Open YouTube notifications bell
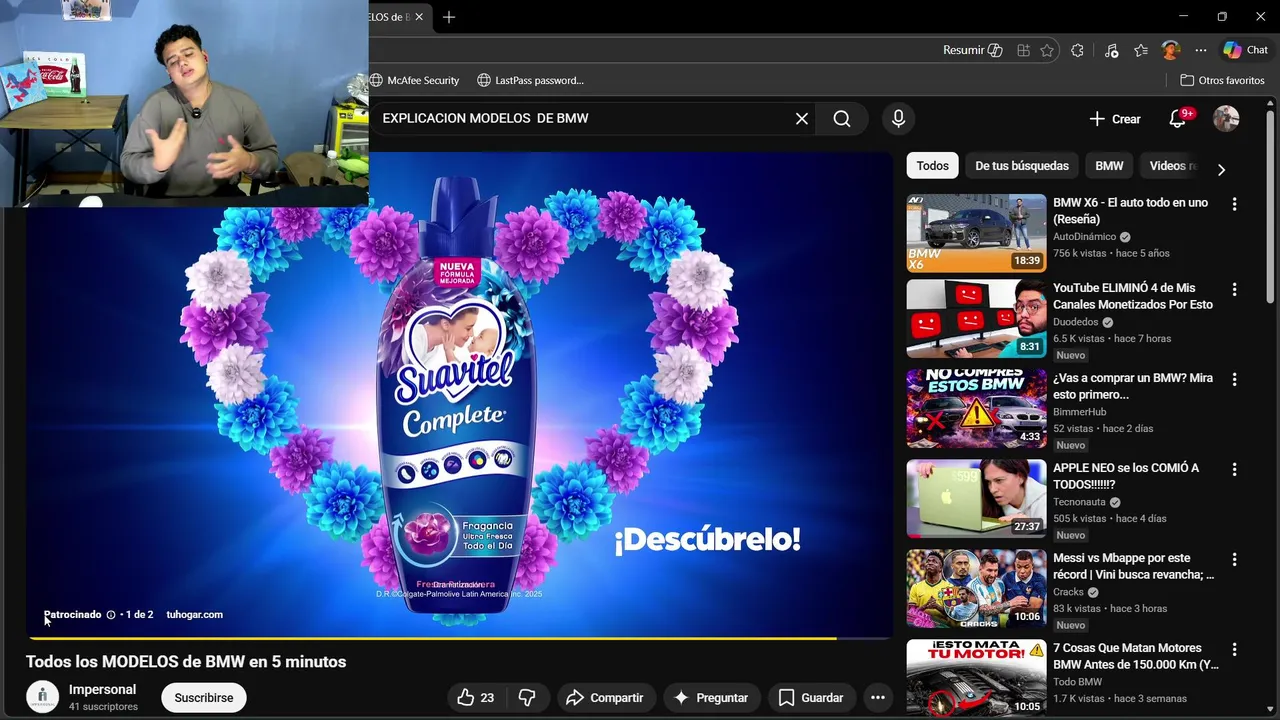This screenshot has width=1280, height=720. pyautogui.click(x=1178, y=119)
